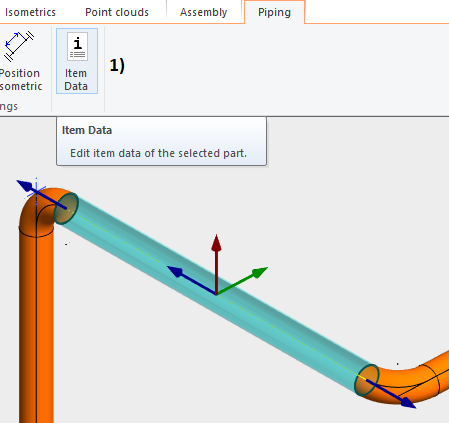Click the Item Data tooltip popup

tap(162, 141)
